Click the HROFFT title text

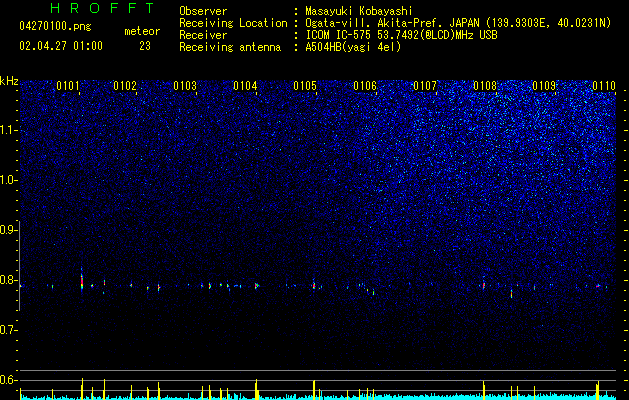click(103, 8)
